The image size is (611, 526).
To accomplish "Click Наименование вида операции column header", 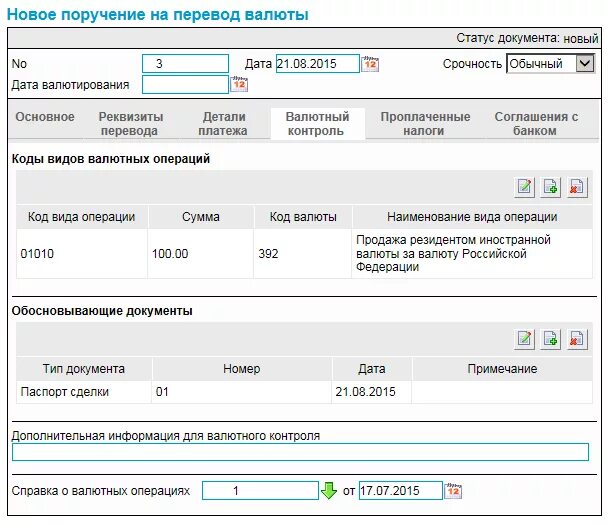I will [x=472, y=217].
